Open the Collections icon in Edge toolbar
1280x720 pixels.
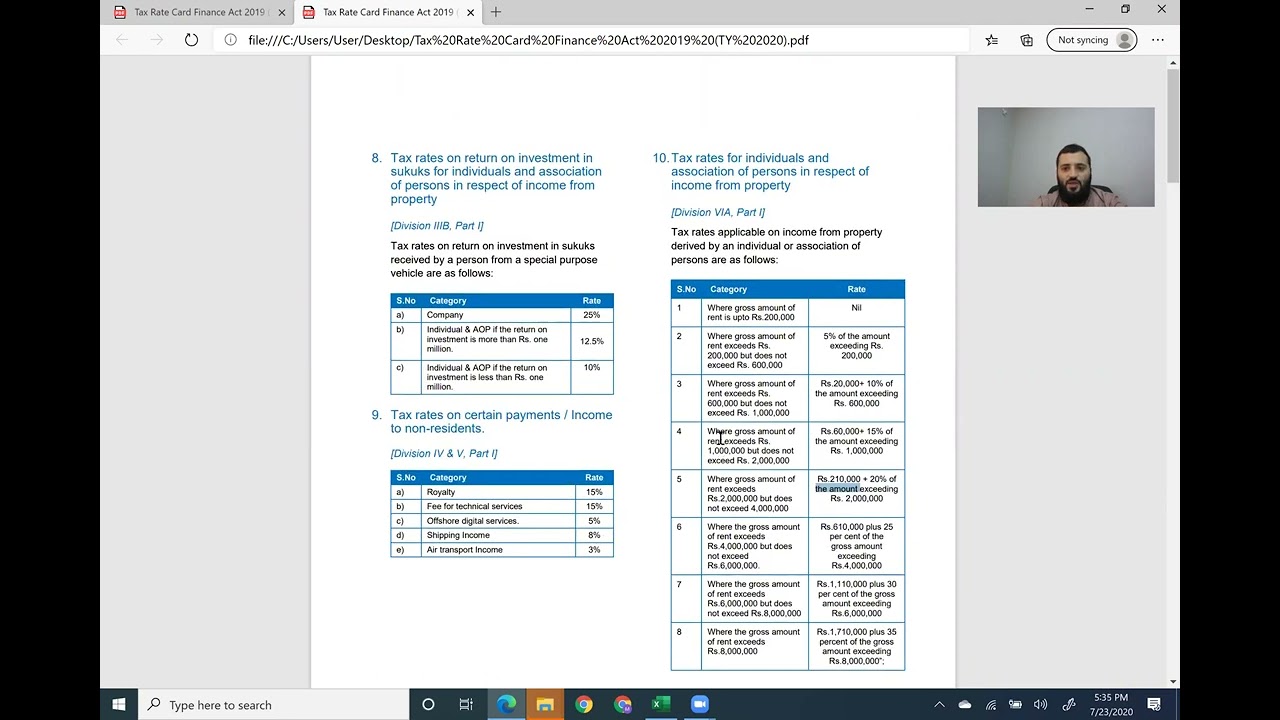pyautogui.click(x=1026, y=40)
